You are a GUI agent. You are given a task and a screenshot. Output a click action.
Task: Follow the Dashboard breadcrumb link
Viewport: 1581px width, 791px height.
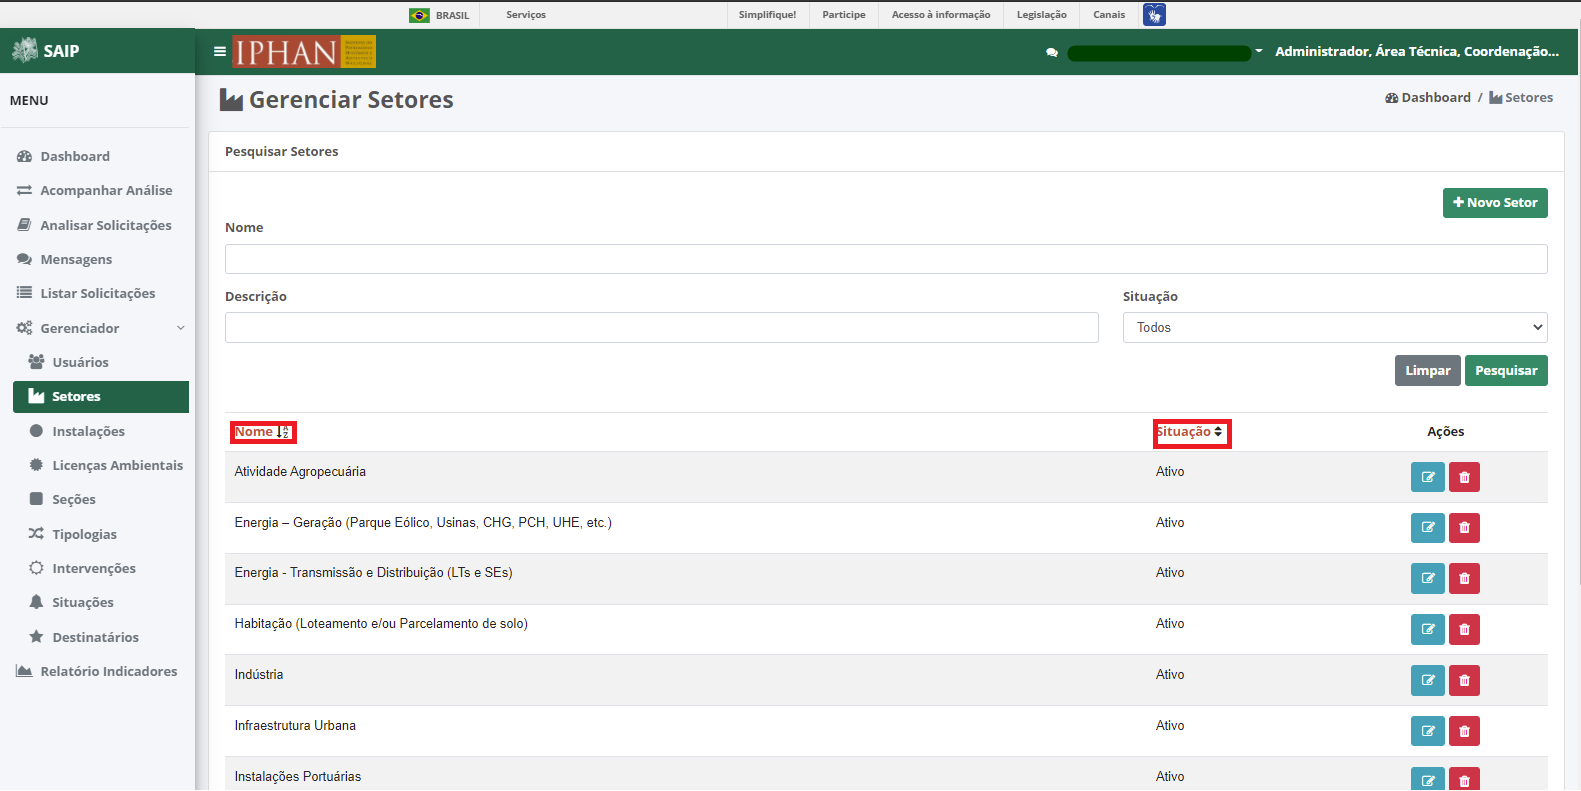pyautogui.click(x=1427, y=98)
